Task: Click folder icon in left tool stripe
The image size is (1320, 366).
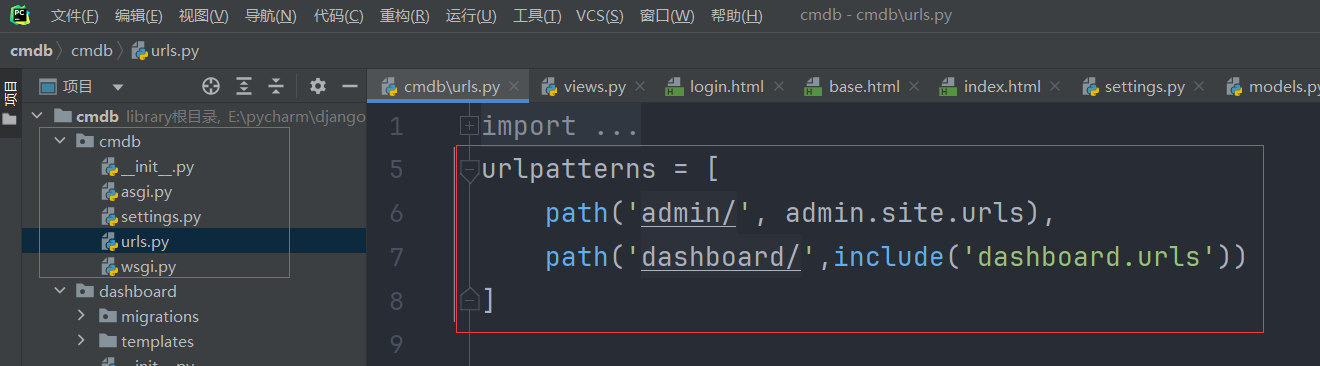Action: pyautogui.click(x=10, y=120)
